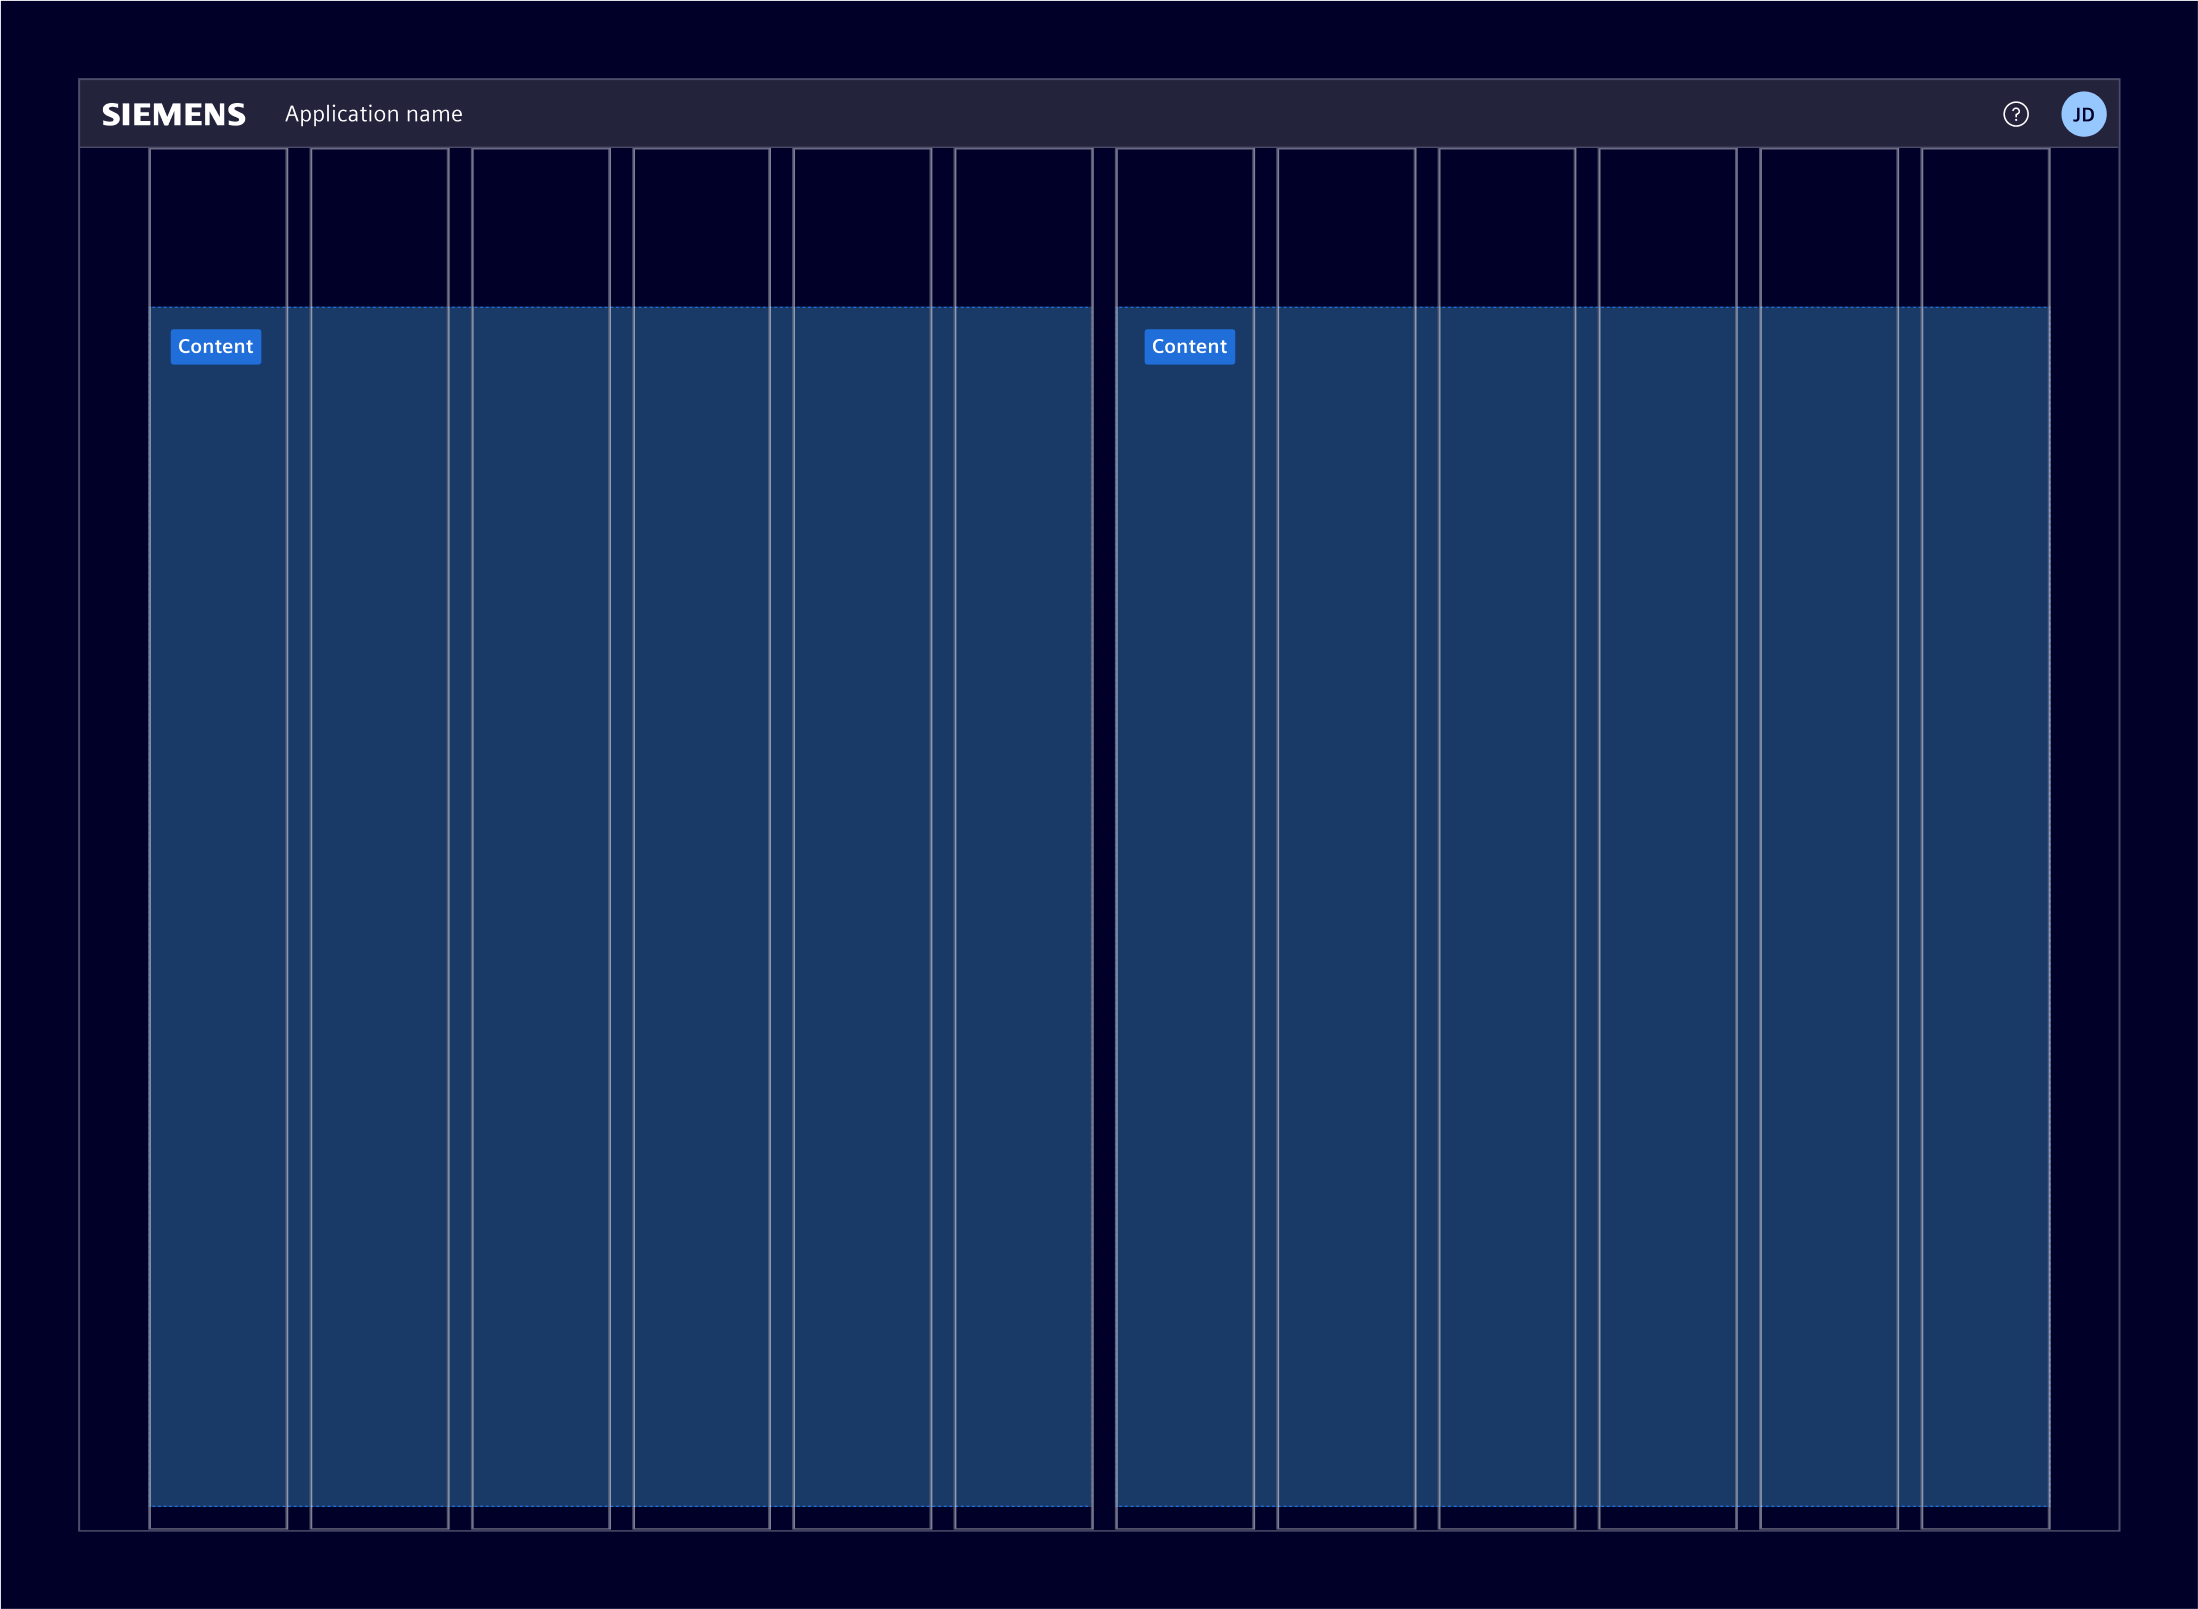Select the left Content badge

coord(215,347)
